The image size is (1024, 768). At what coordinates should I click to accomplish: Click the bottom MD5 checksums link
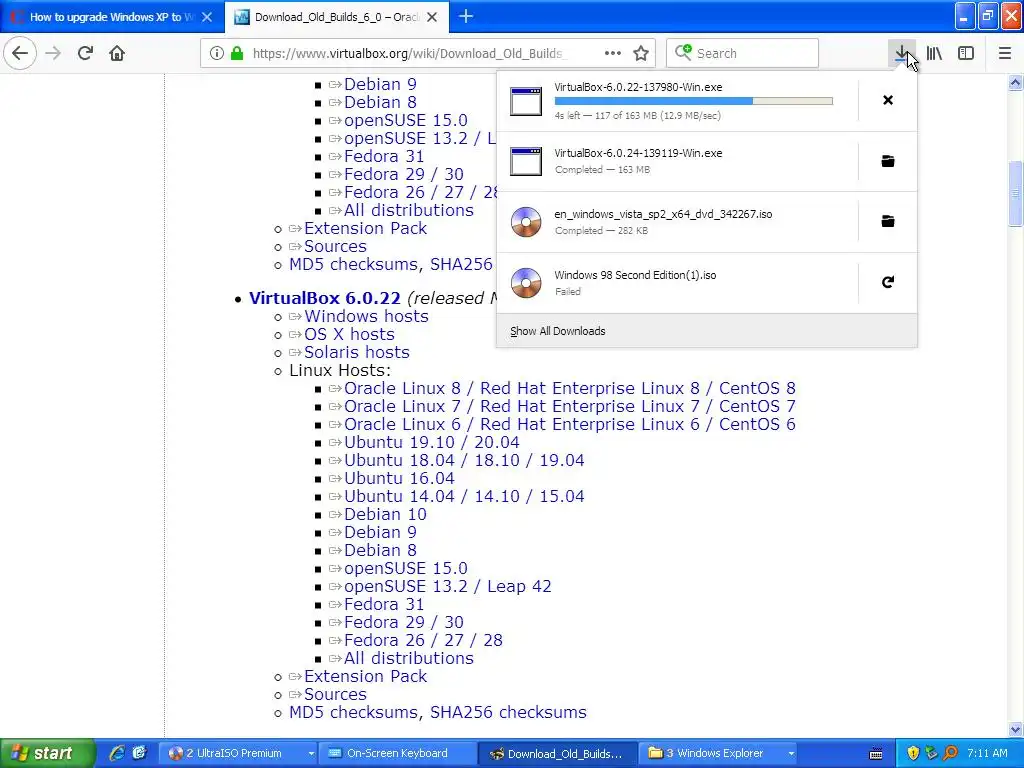(x=354, y=712)
